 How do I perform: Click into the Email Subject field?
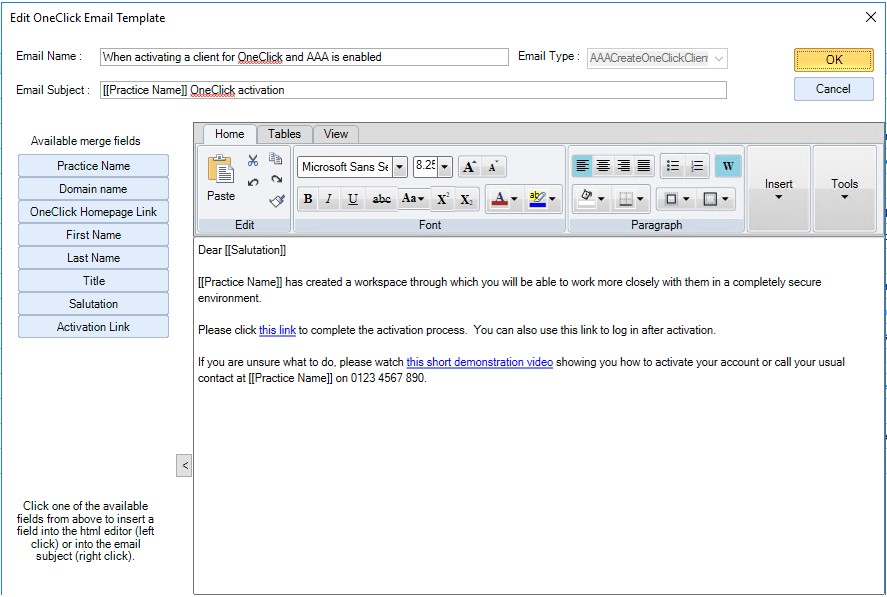[413, 90]
